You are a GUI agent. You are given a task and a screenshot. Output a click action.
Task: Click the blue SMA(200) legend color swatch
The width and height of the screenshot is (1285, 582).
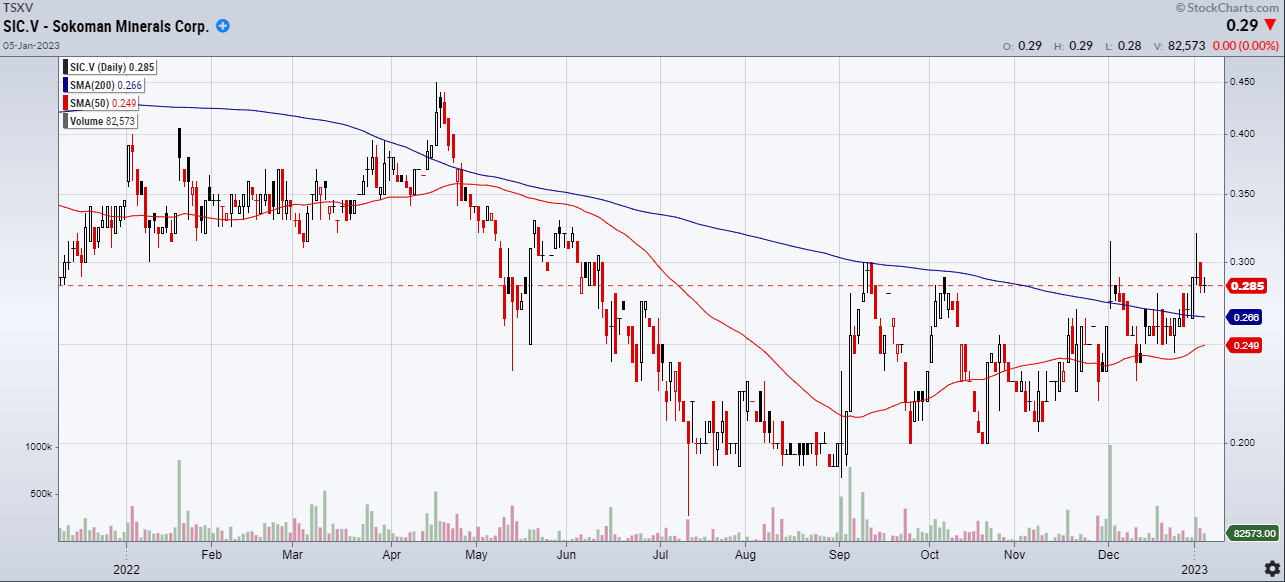tap(65, 85)
